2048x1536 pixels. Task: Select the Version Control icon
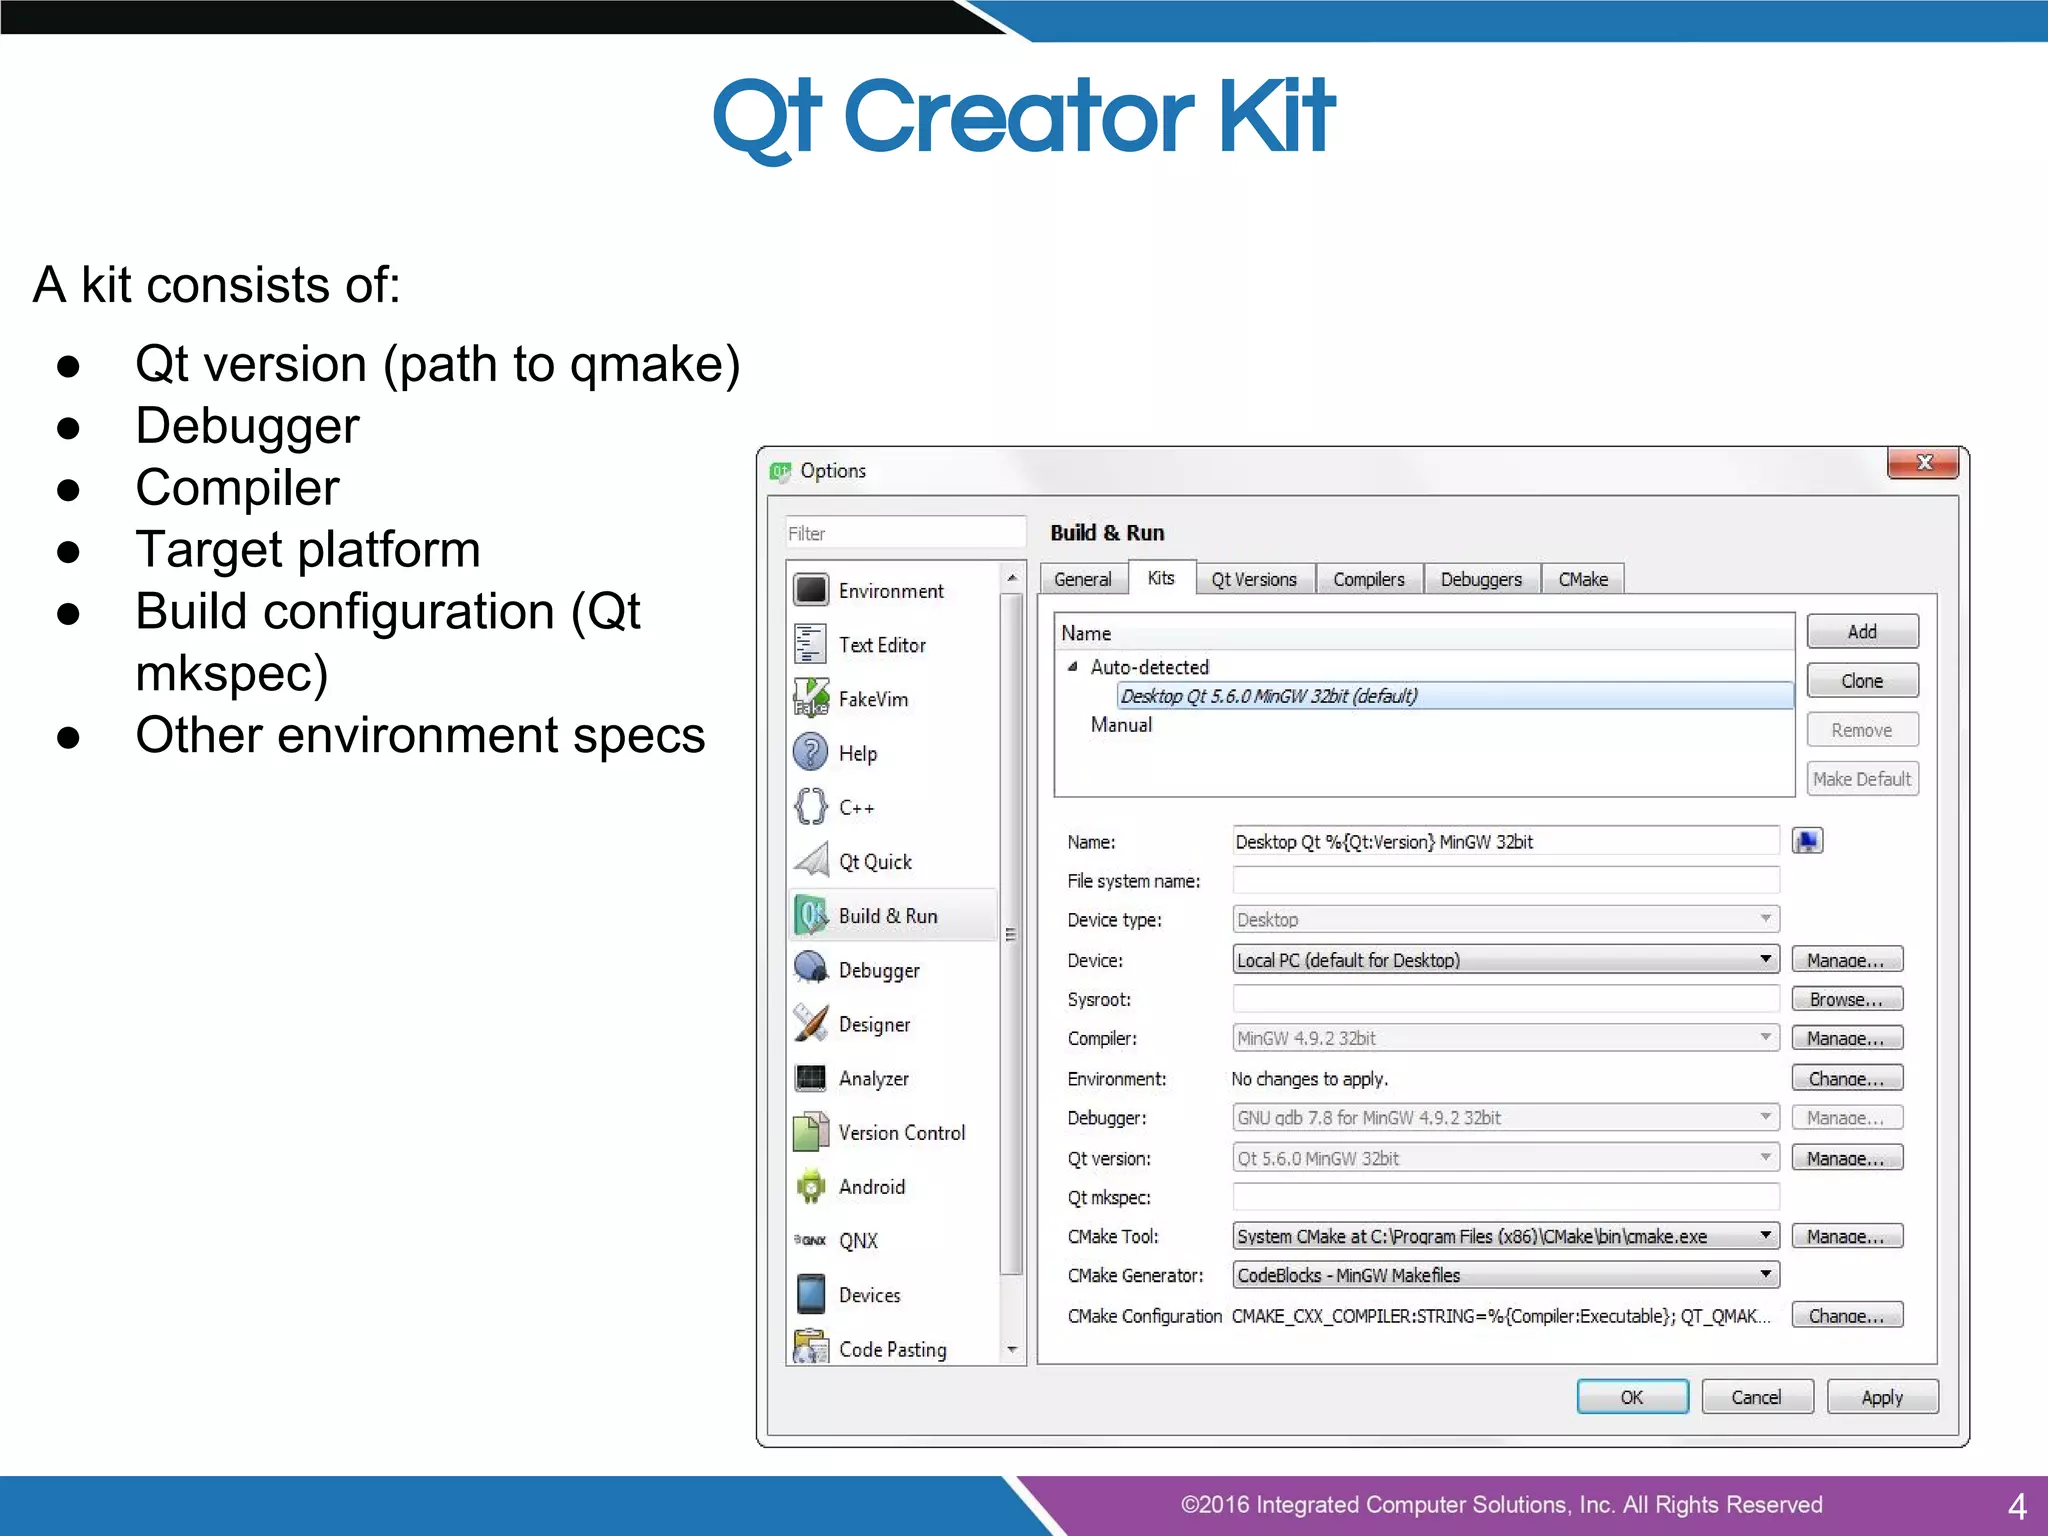[x=811, y=1131]
